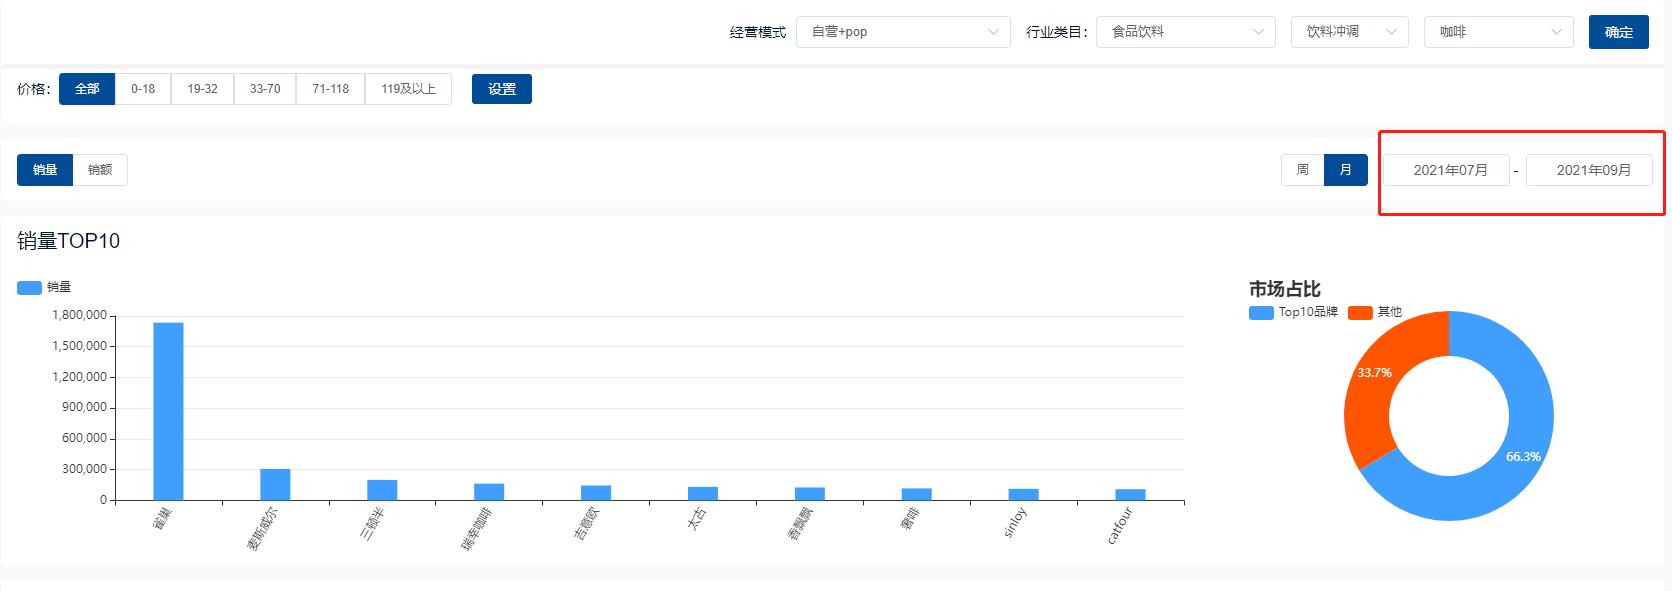Choose the 19-32 price range
The width and height of the screenshot is (1672, 591).
pos(202,89)
